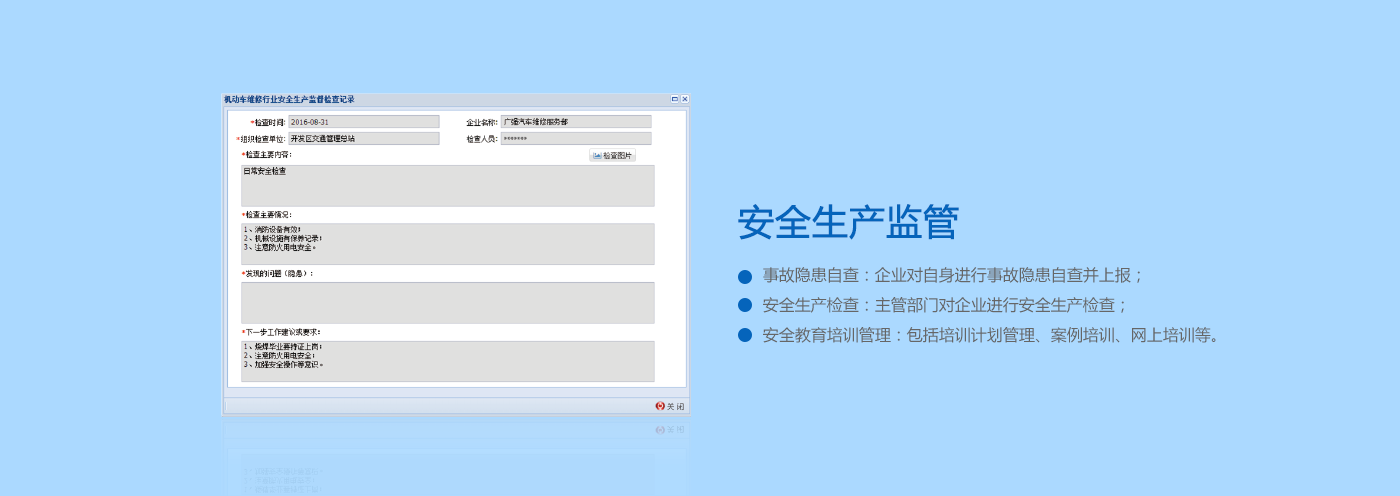The image size is (1400, 496).
Task: Maximize the inspection record dialog window
Action: click(x=675, y=99)
